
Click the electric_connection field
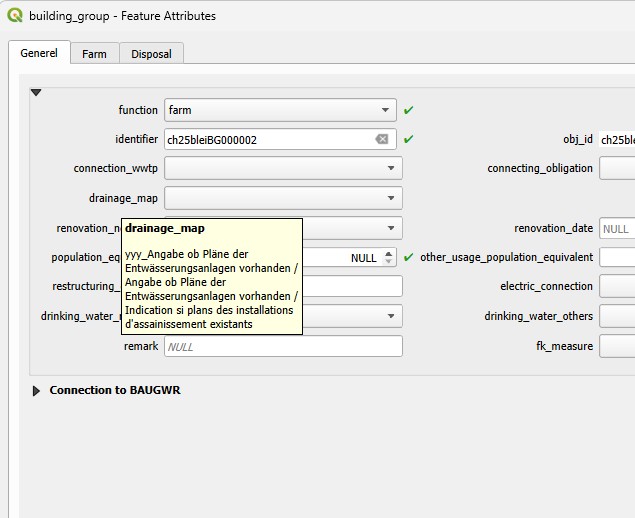(x=616, y=287)
